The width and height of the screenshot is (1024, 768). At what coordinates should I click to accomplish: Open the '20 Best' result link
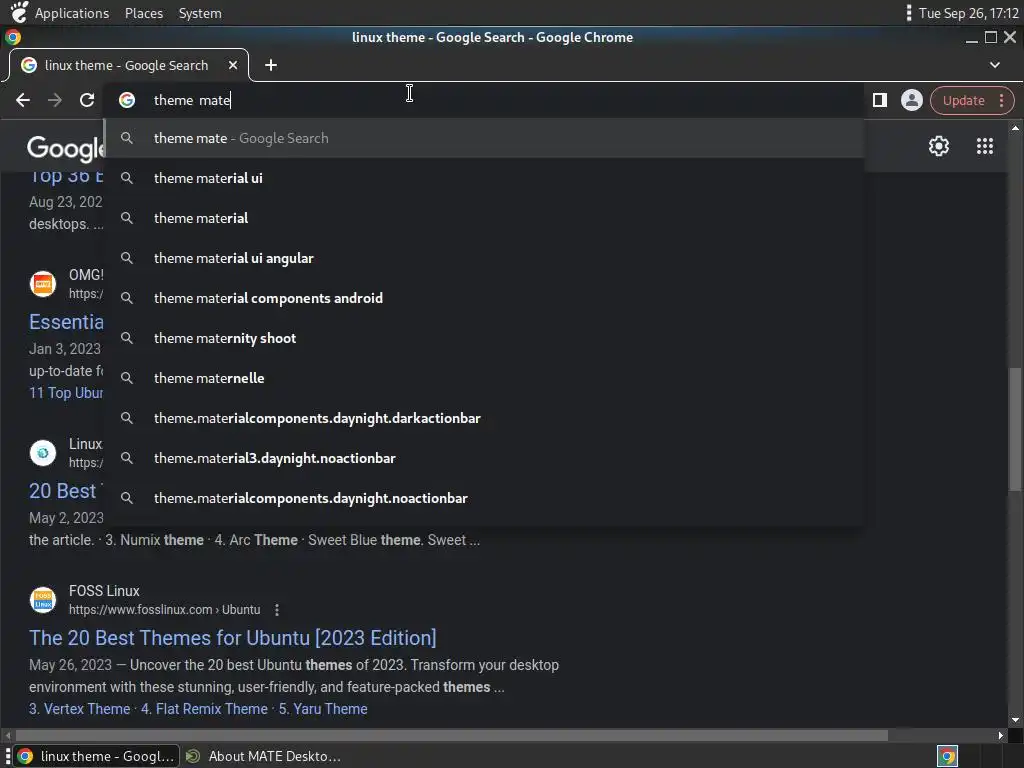[63, 490]
